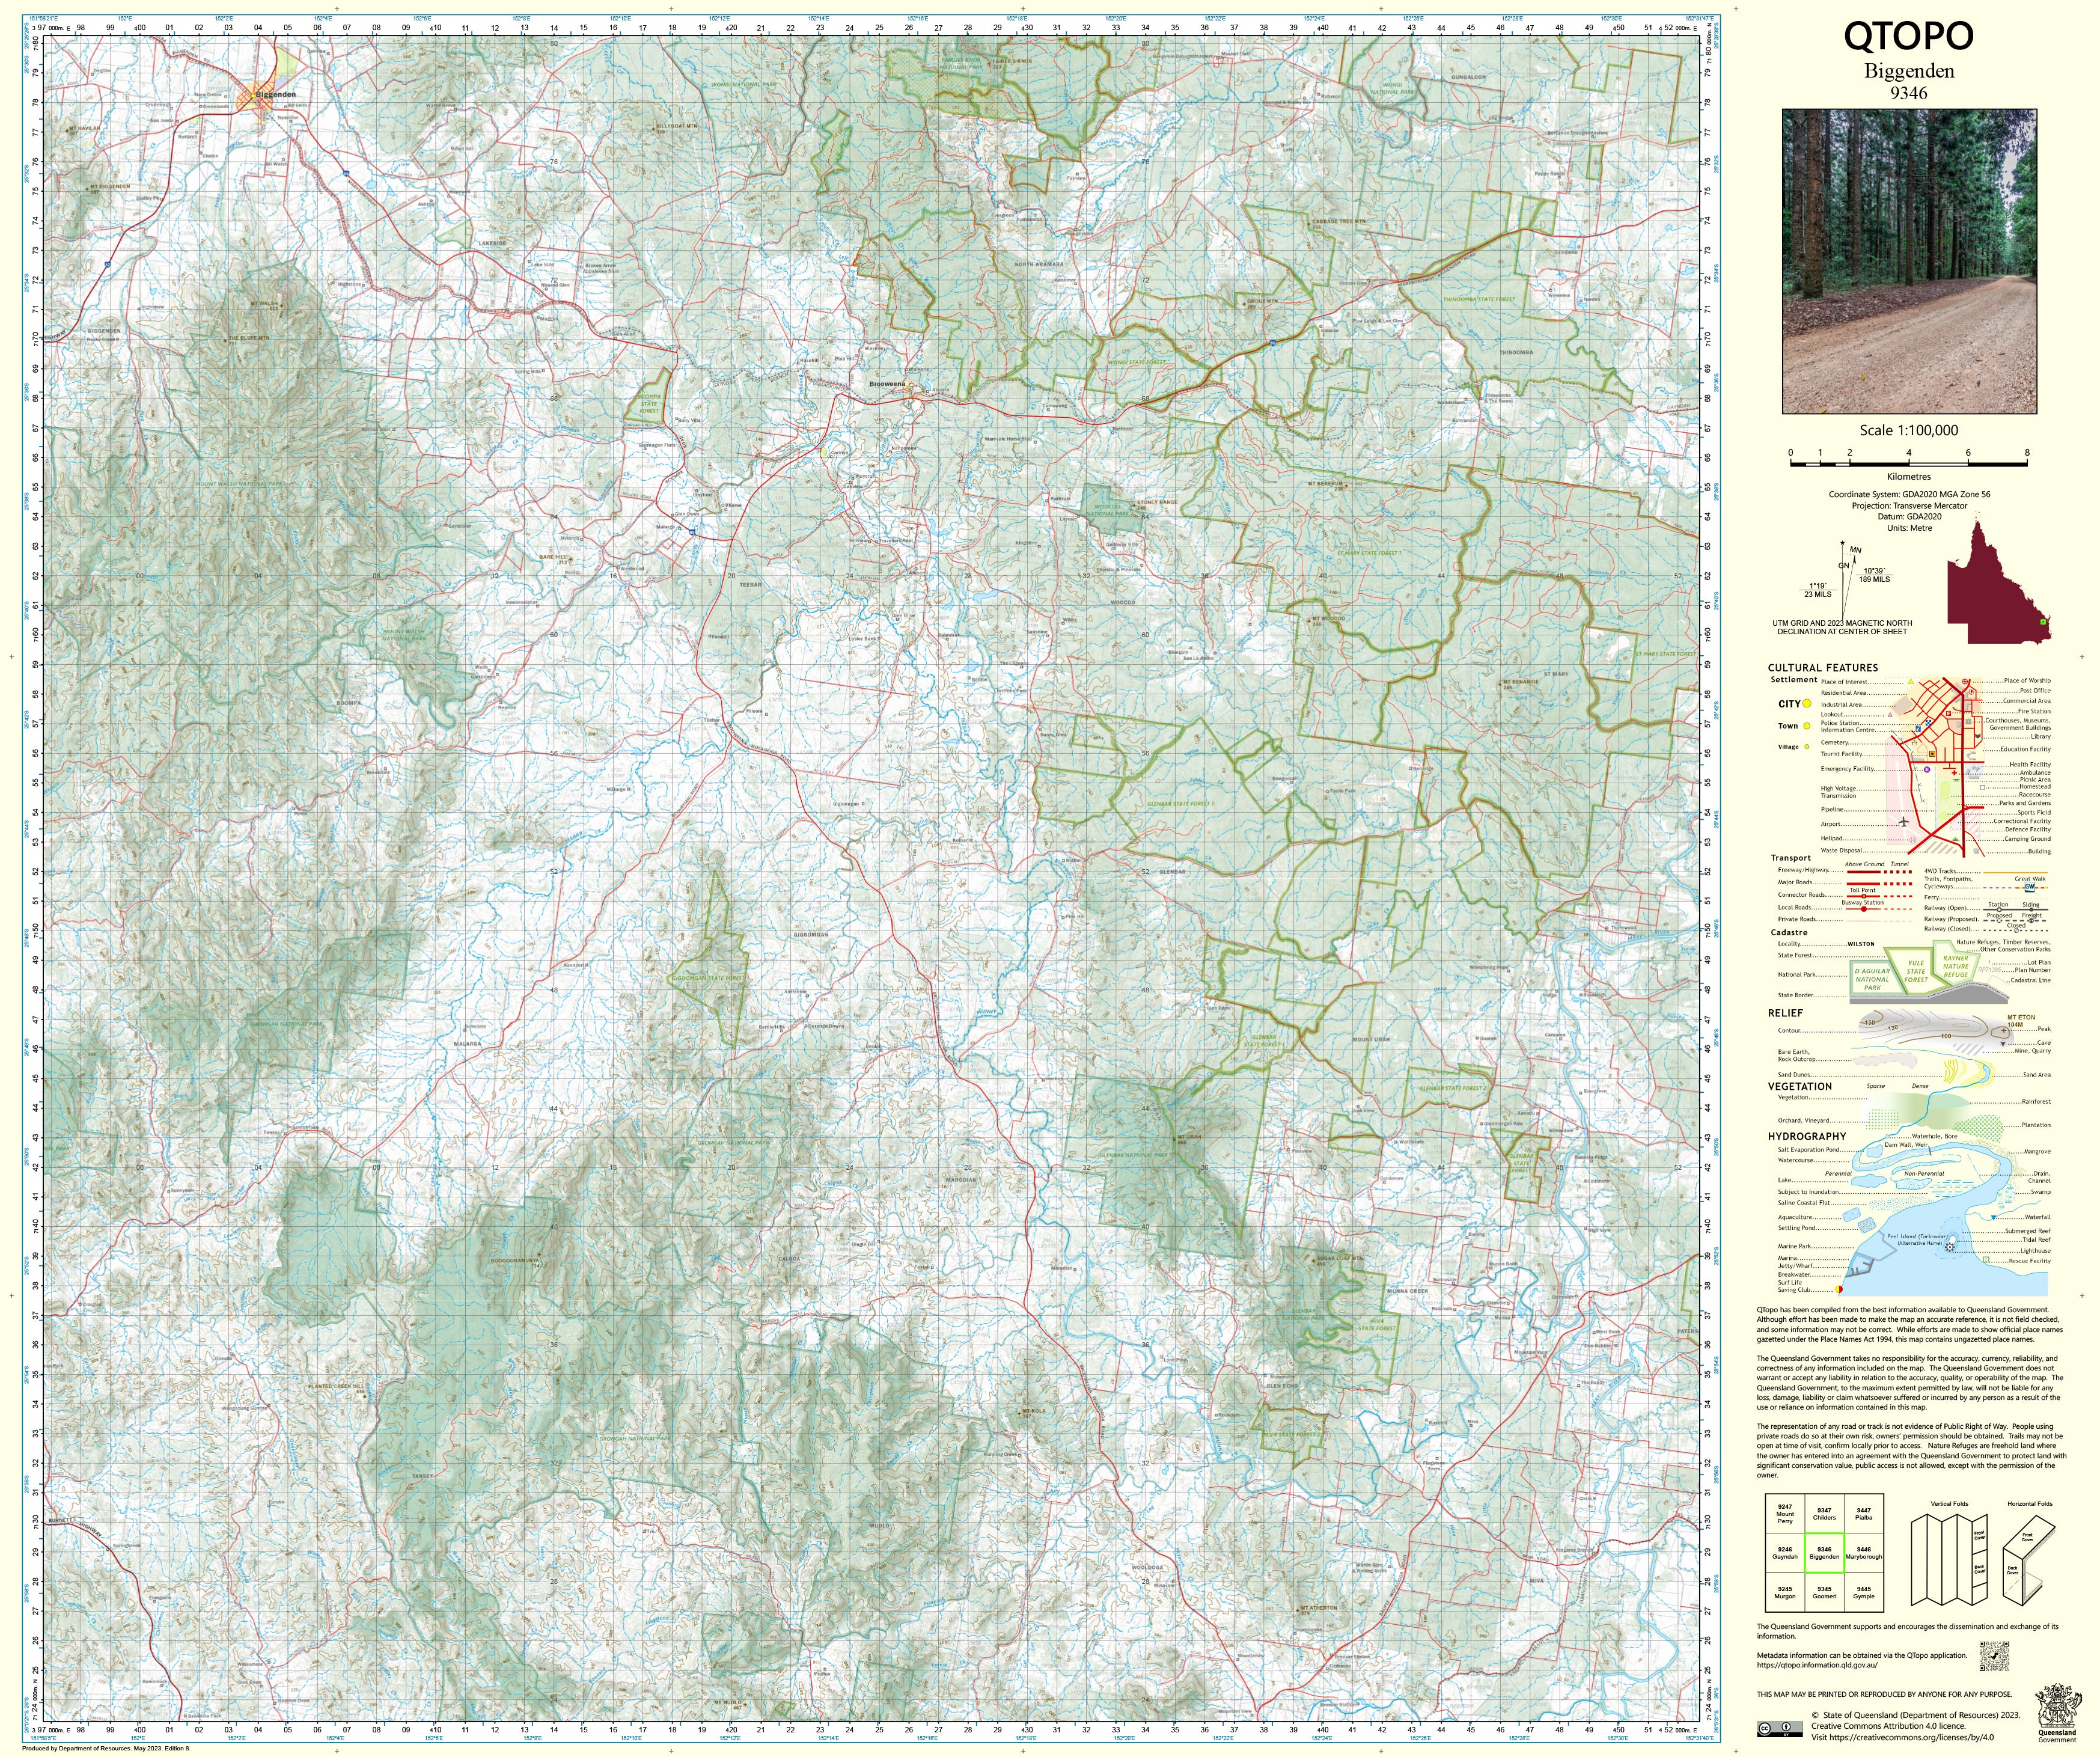Select the 9345 Goomeri adjoining sheet cell
The width and height of the screenshot is (2100, 1757).
(x=1824, y=1592)
